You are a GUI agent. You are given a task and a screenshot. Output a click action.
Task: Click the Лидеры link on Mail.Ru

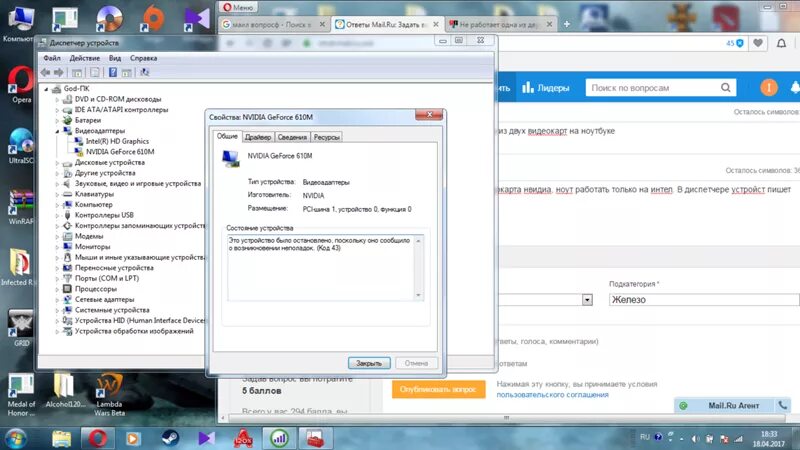545,88
